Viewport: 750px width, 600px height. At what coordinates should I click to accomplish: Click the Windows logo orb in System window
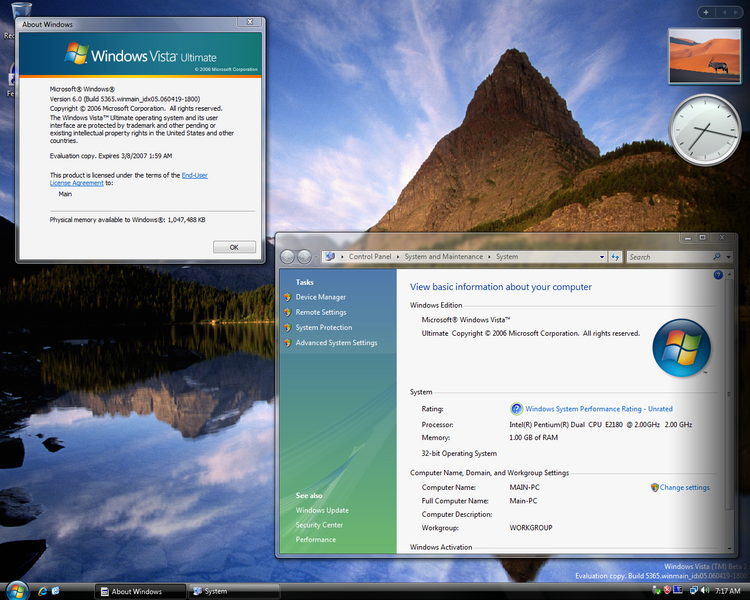681,347
